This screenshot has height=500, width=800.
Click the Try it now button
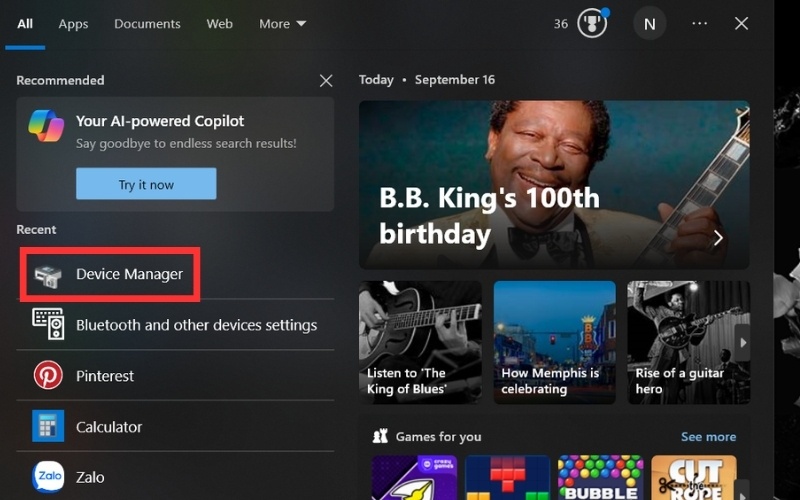click(x=146, y=184)
